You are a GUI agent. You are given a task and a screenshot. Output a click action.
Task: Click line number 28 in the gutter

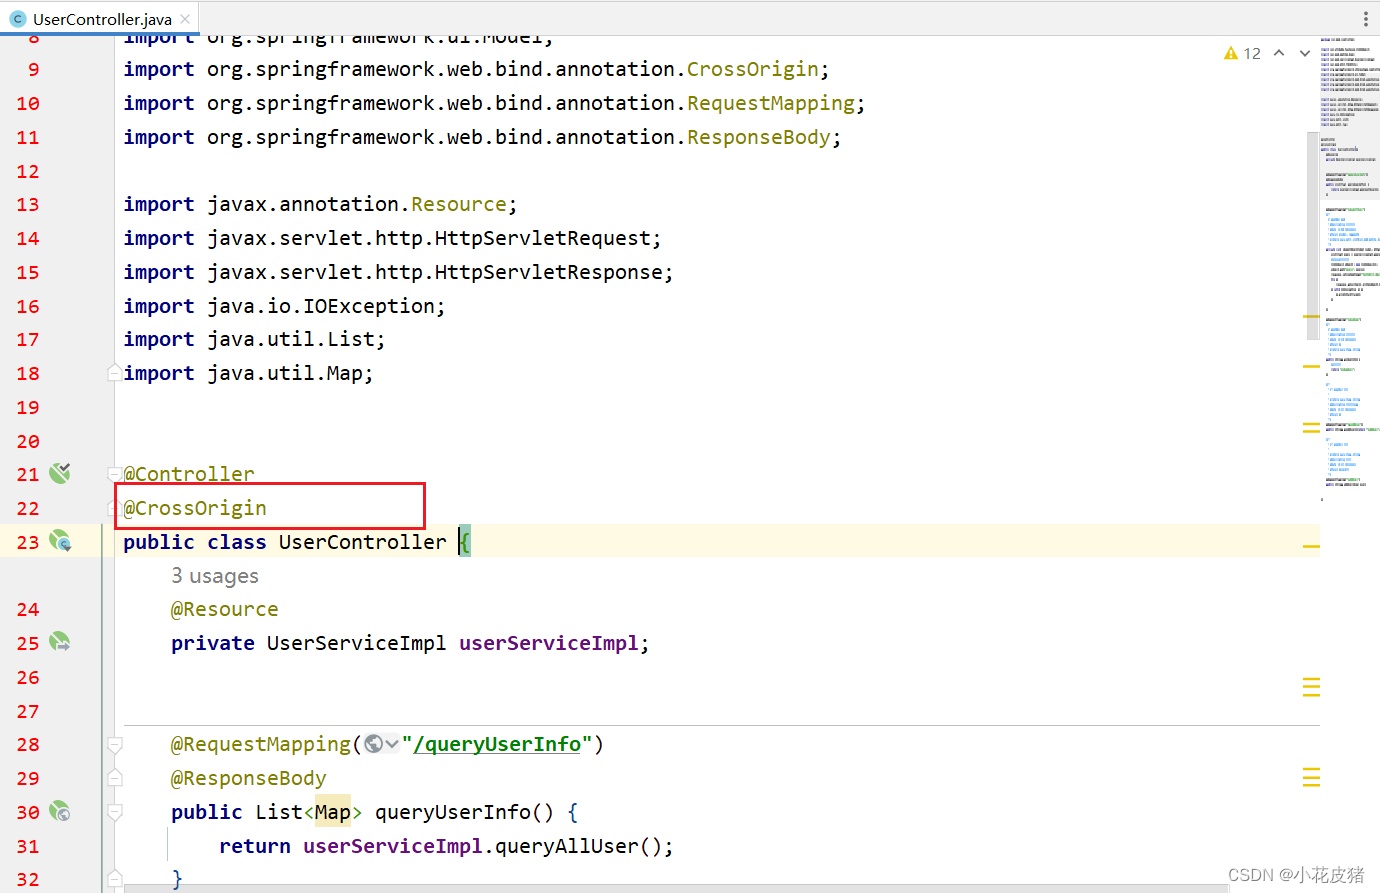tap(28, 744)
